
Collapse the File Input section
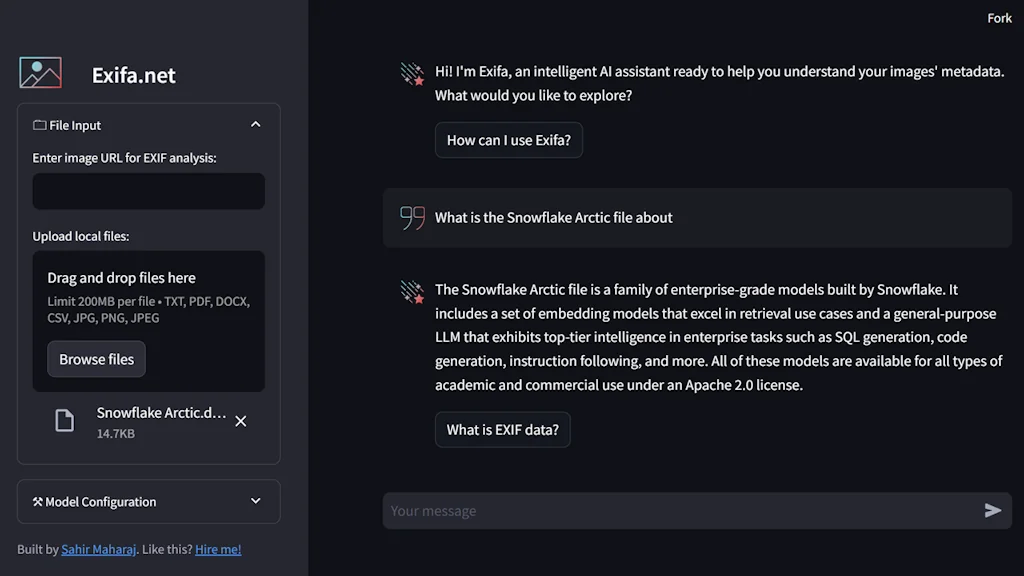point(256,124)
